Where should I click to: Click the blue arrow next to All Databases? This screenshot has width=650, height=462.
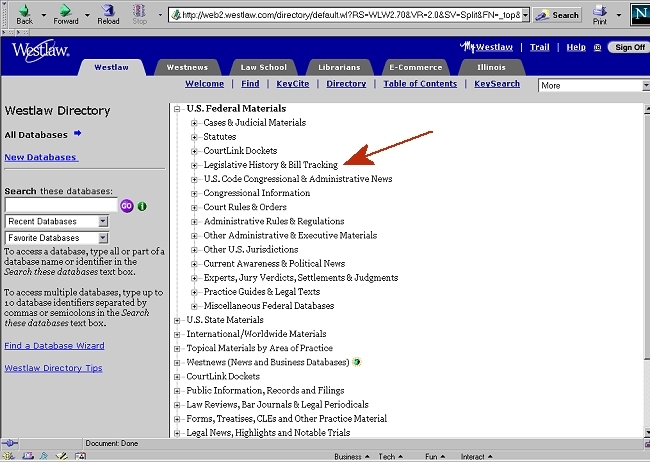(78, 134)
